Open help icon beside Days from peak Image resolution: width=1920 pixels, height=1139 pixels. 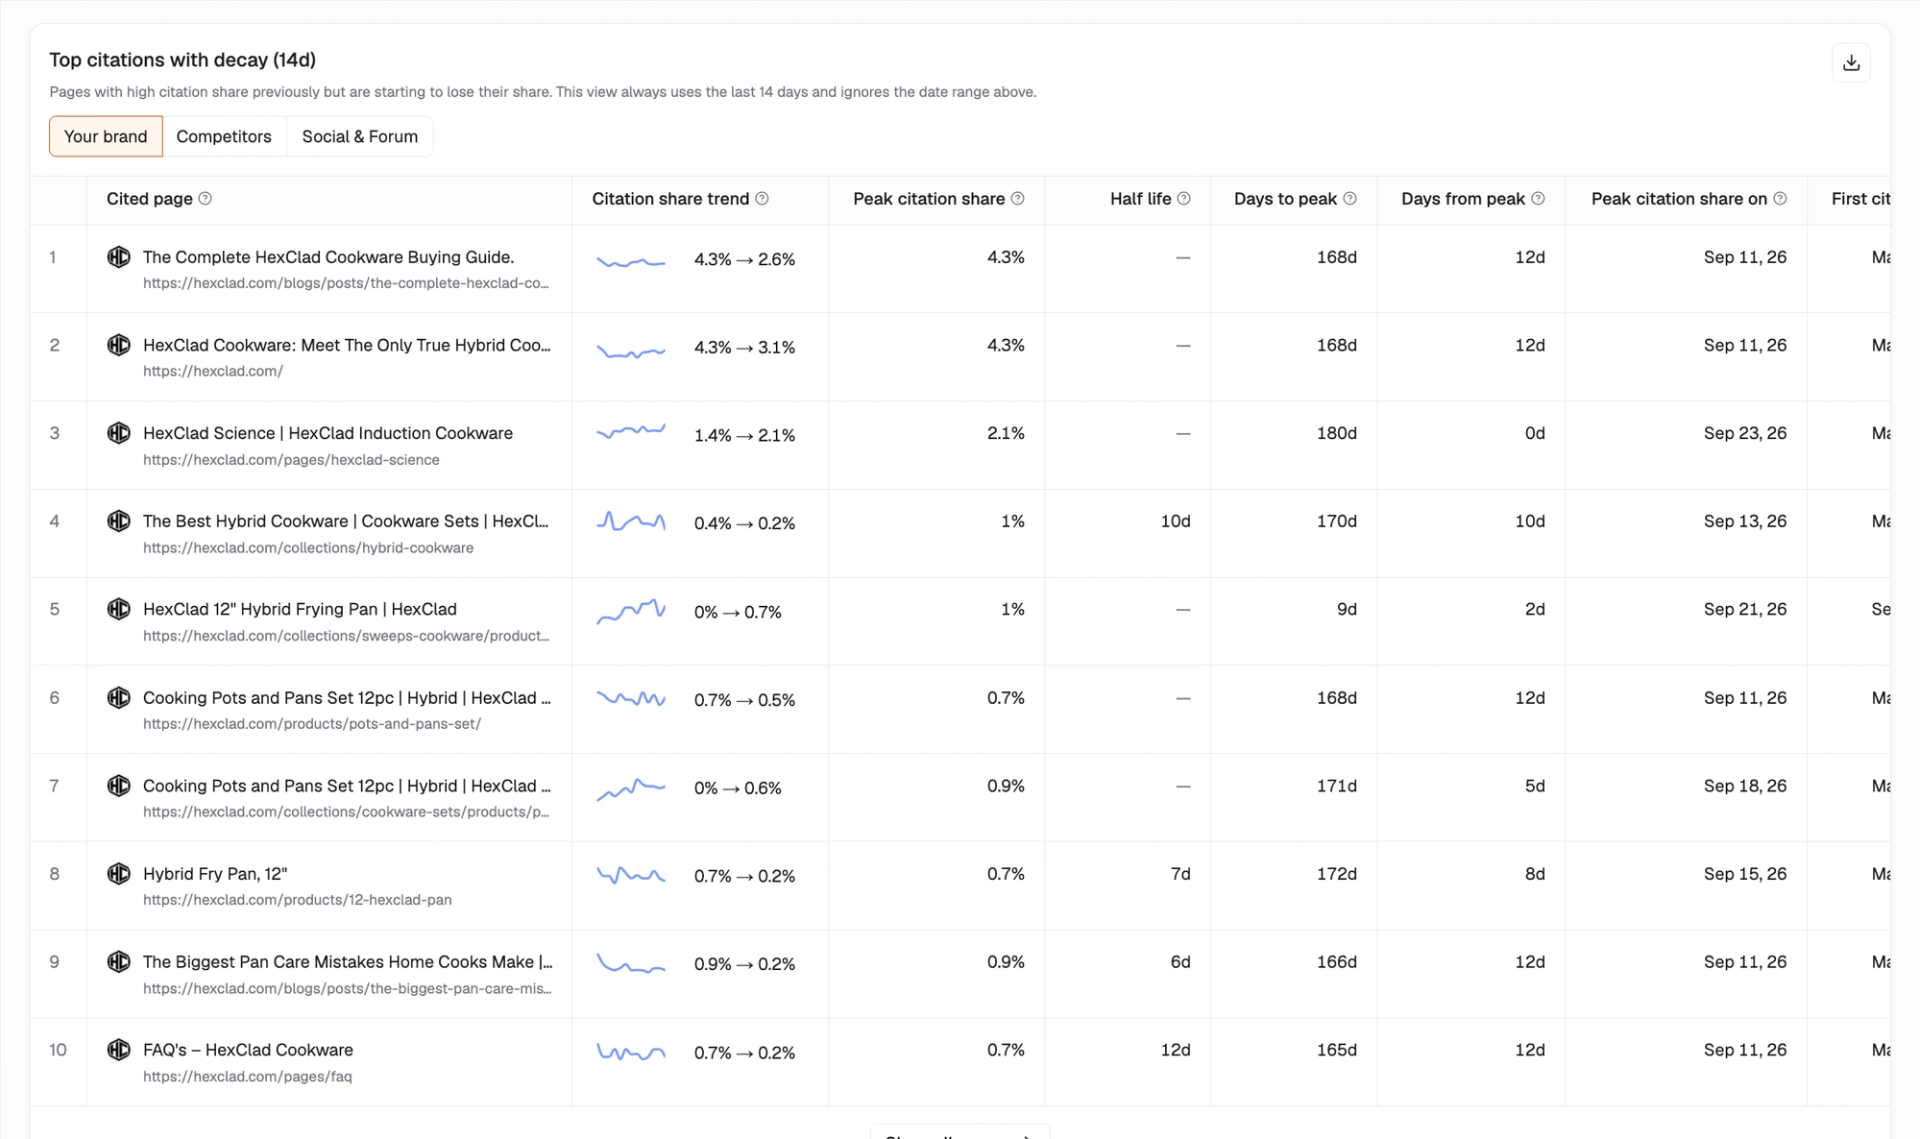pos(1538,198)
